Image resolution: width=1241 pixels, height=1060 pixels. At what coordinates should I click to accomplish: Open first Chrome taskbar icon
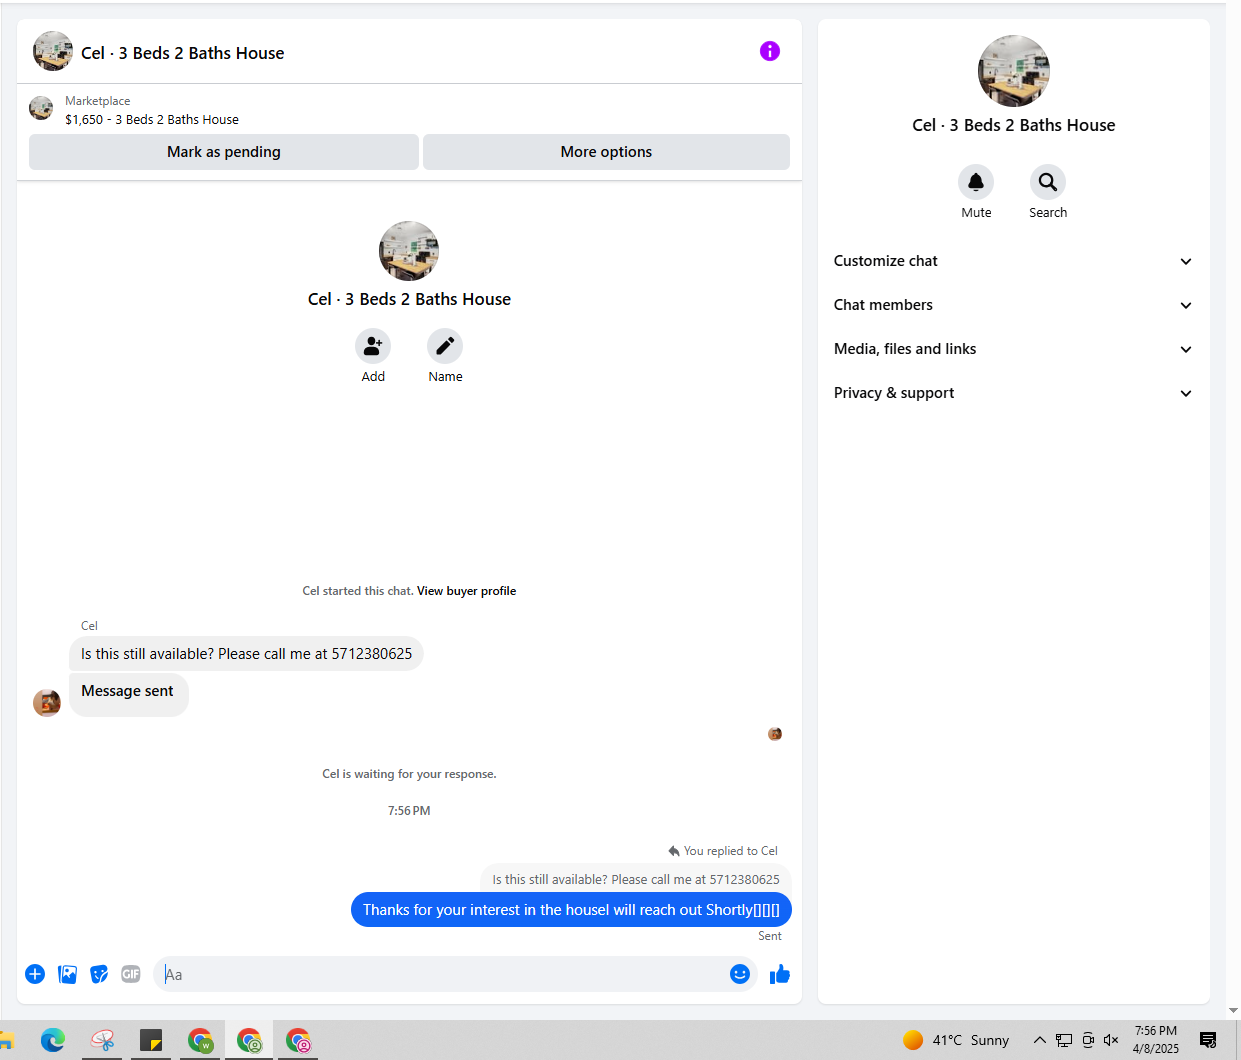pyautogui.click(x=200, y=1040)
